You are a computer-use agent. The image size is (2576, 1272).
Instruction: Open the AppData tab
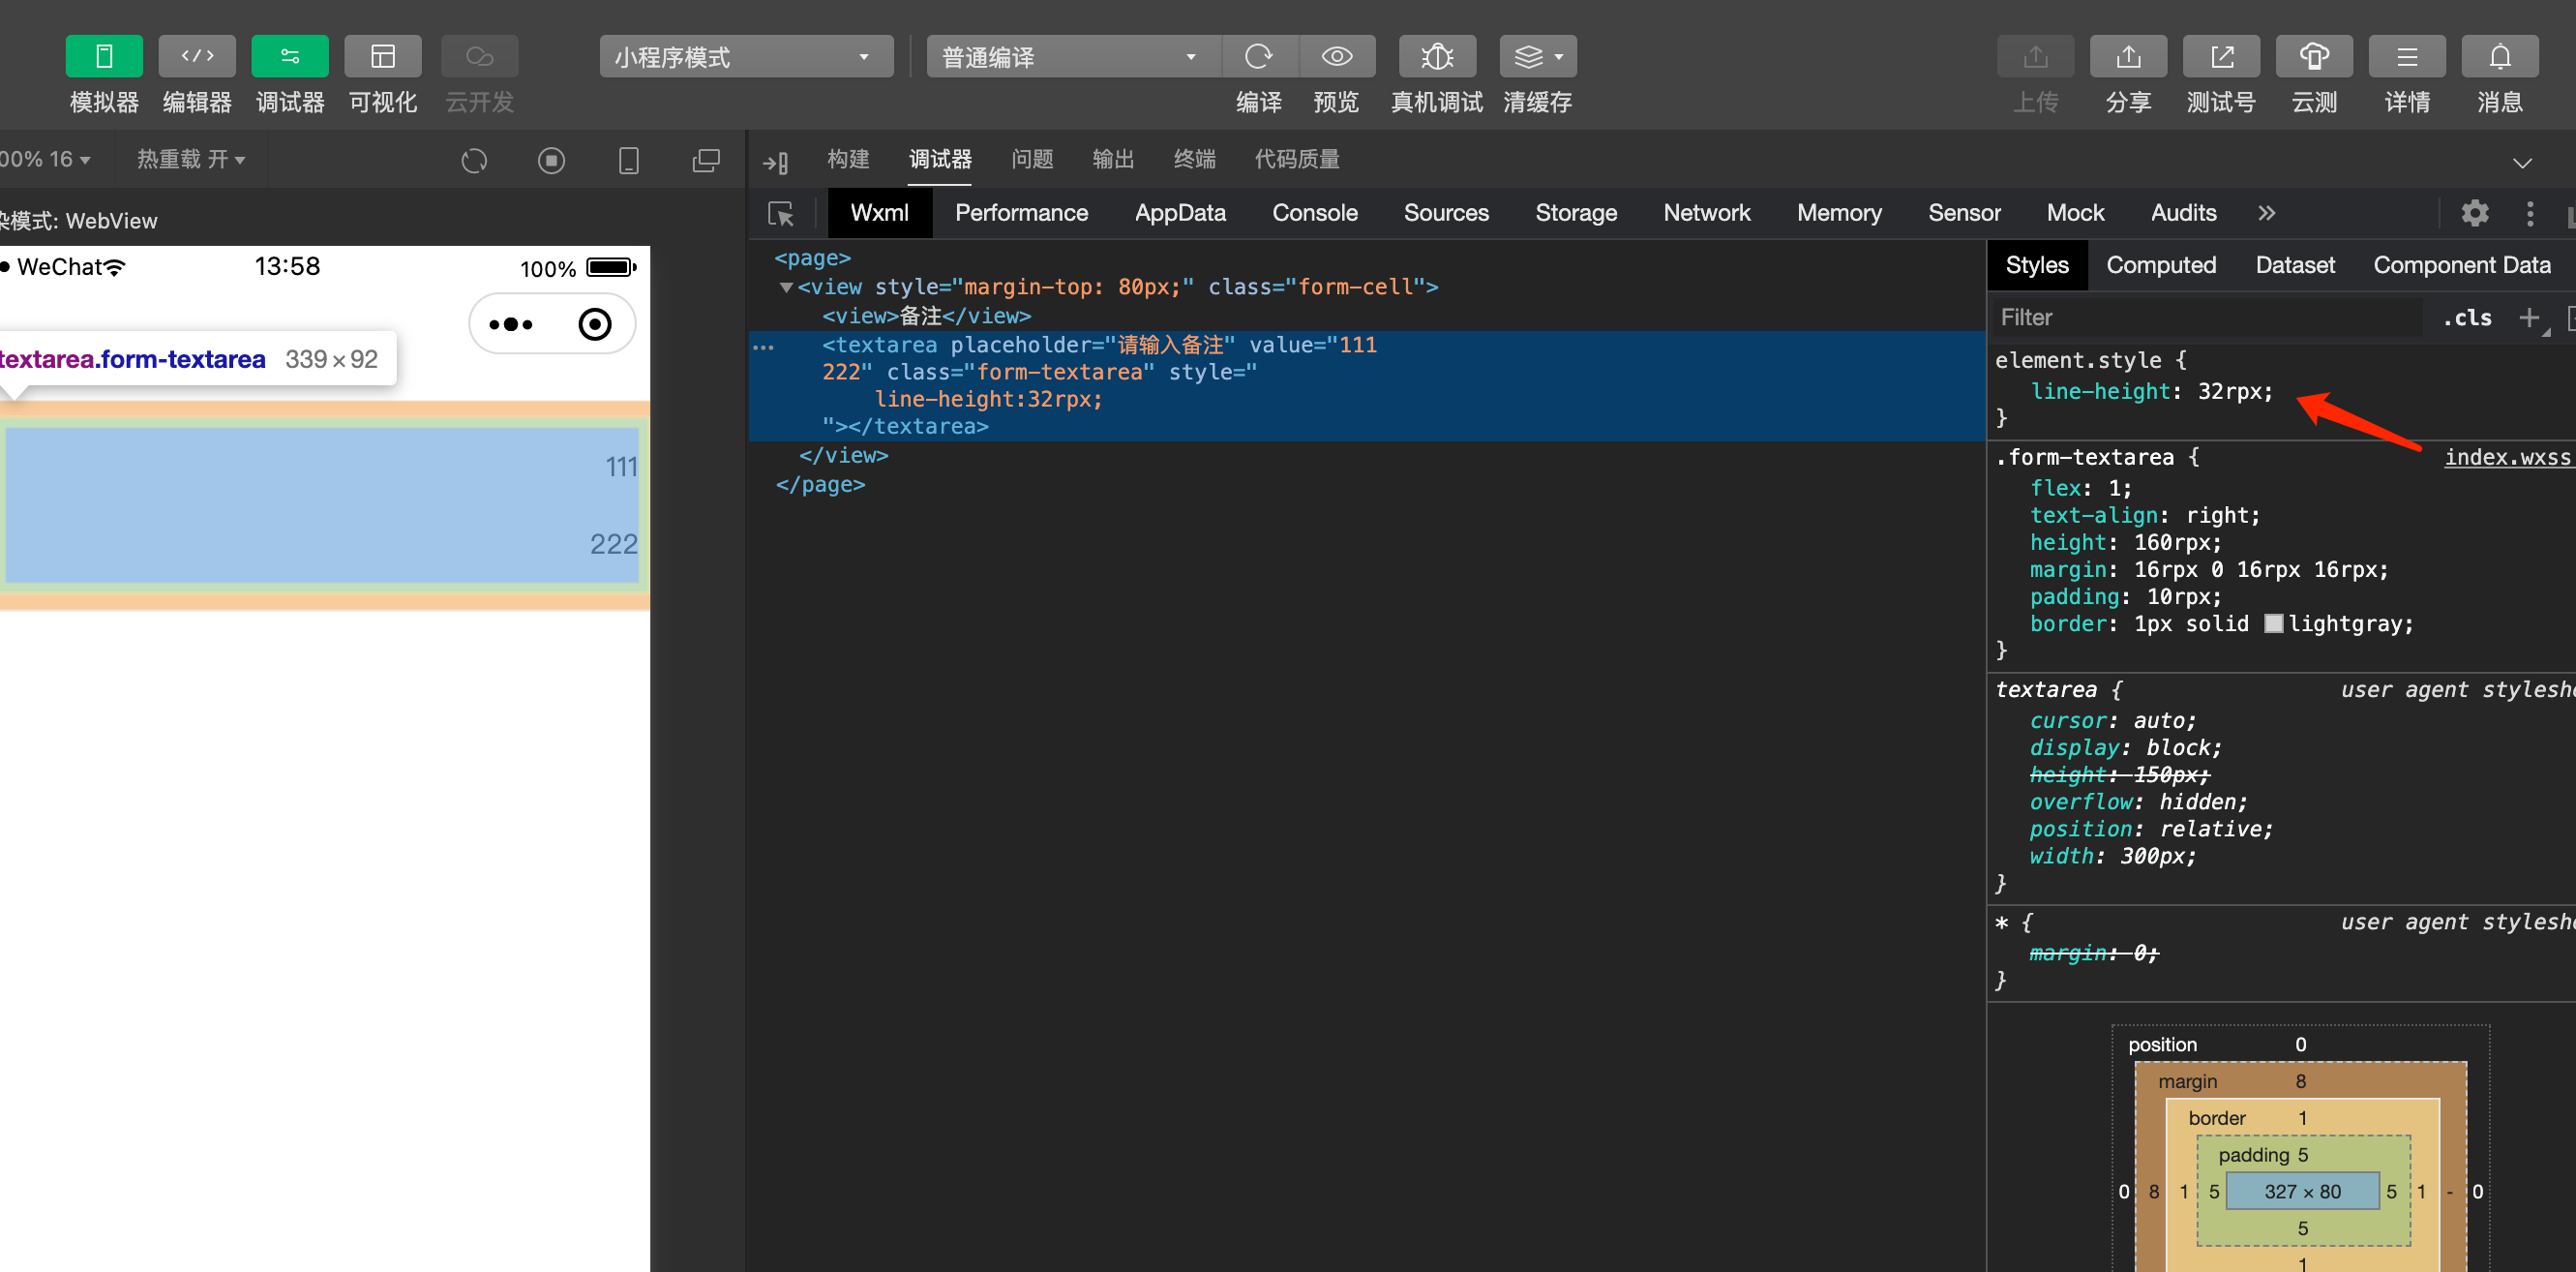pos(1180,213)
